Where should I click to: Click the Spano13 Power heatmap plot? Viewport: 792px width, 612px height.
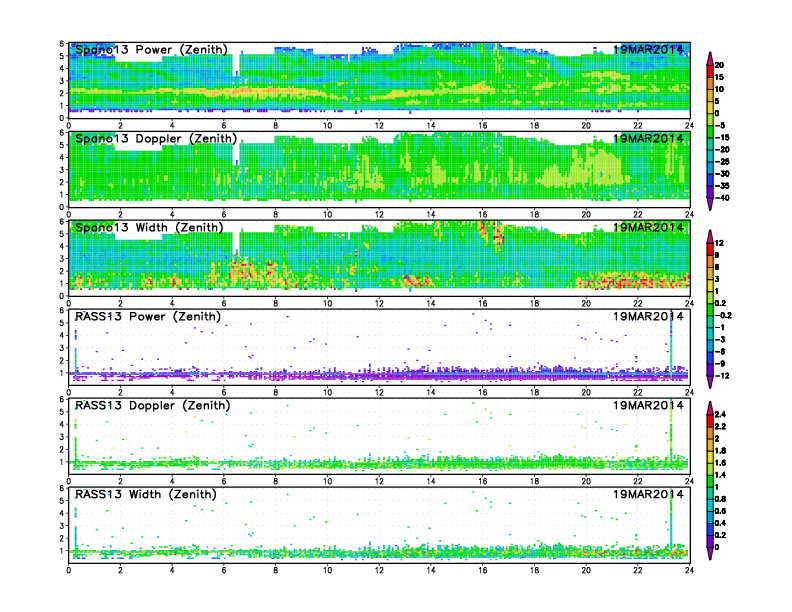379,80
